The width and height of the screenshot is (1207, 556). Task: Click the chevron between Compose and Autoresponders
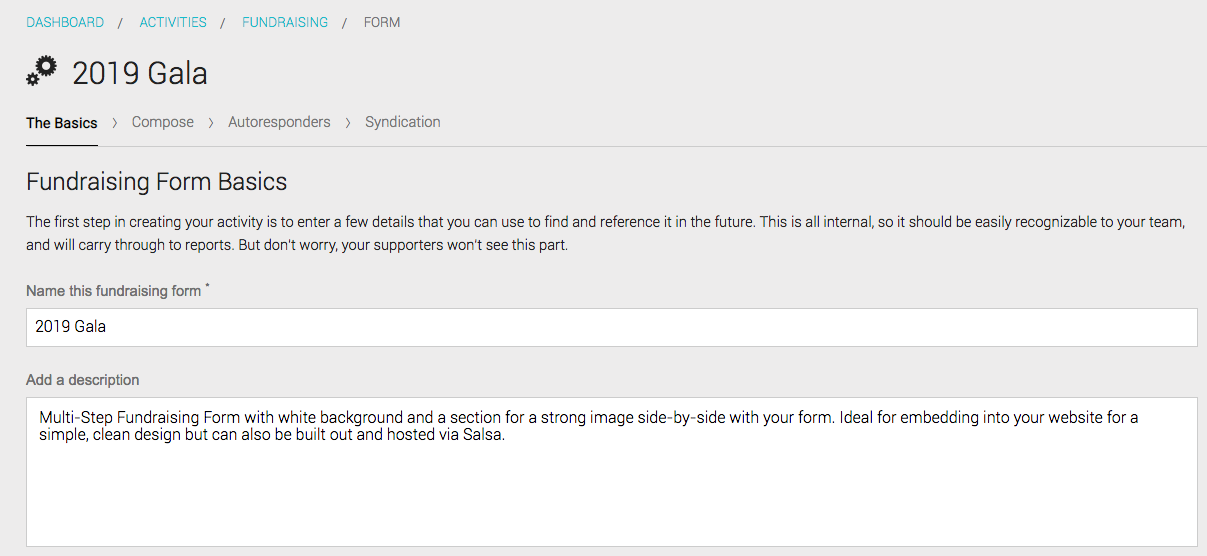[x=211, y=123]
